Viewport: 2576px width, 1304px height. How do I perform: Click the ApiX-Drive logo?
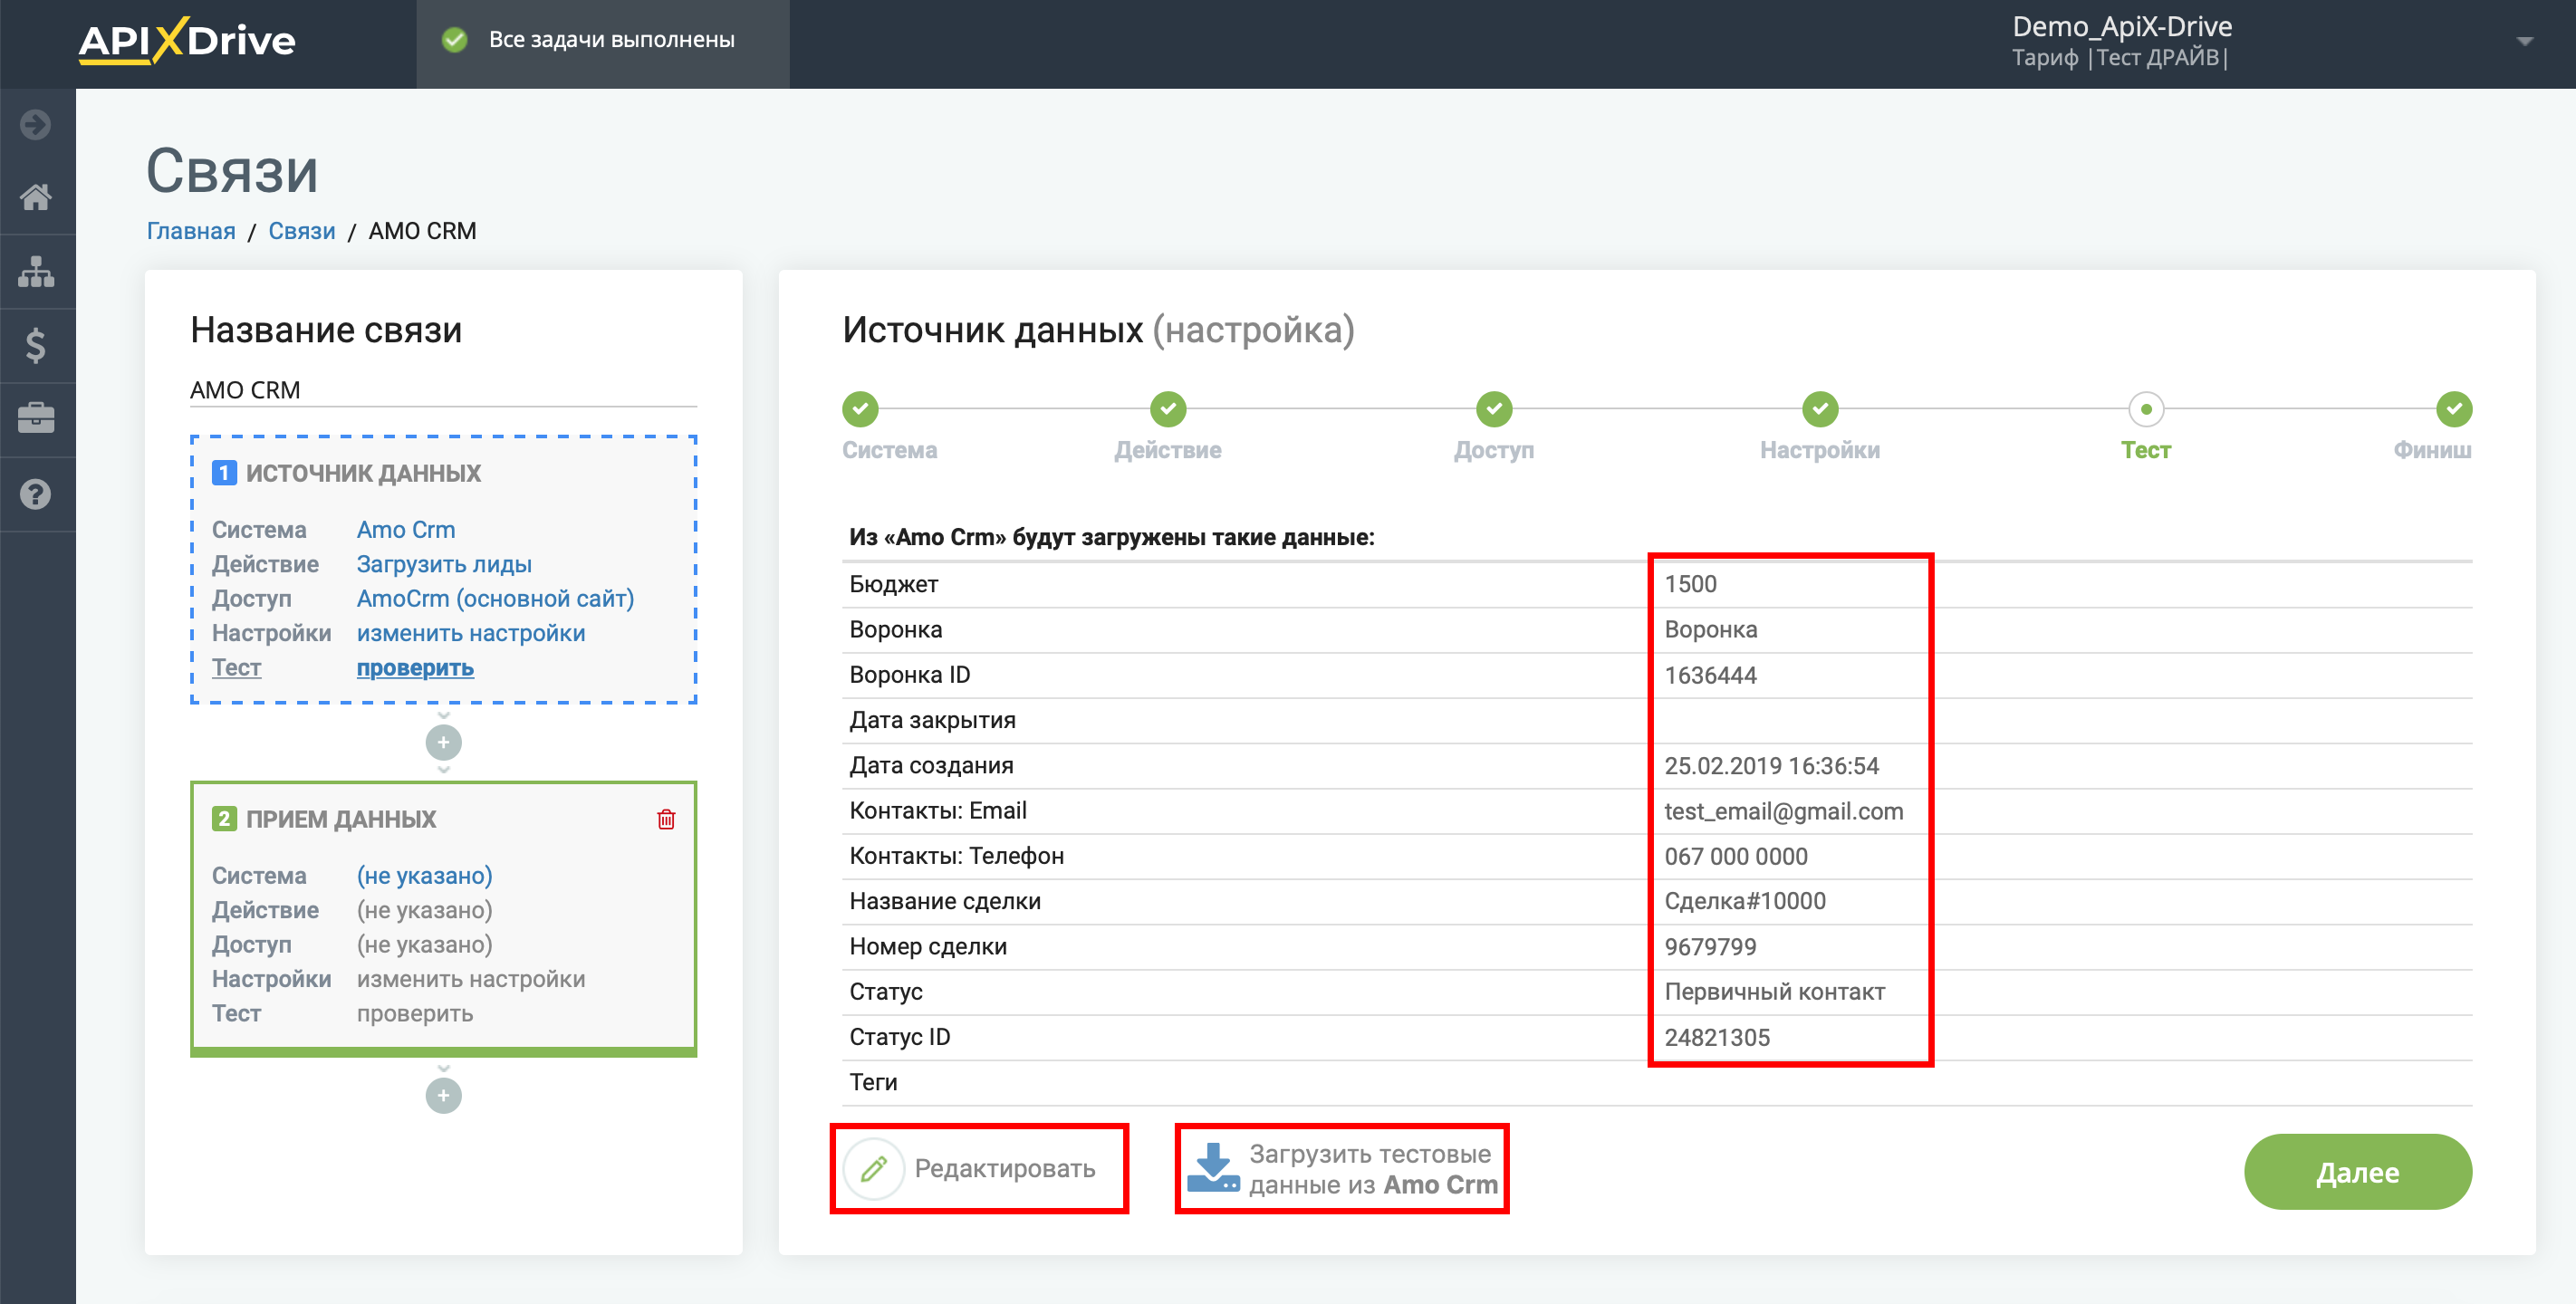[187, 41]
